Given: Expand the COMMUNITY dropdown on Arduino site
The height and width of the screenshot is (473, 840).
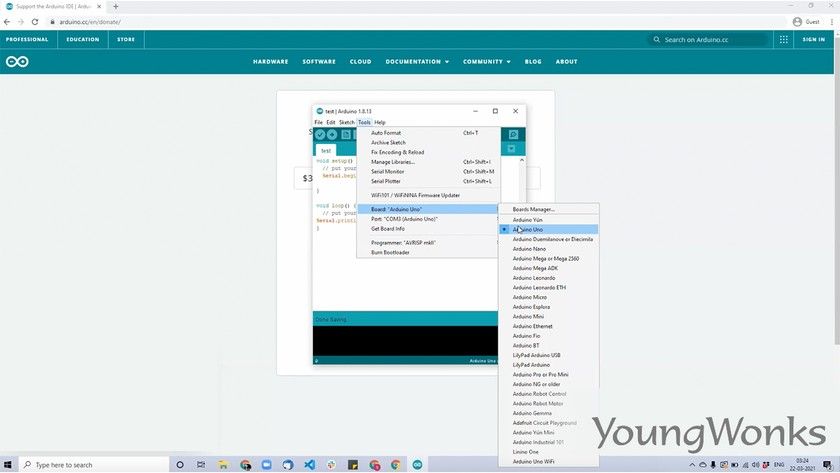Looking at the screenshot, I should [x=487, y=62].
